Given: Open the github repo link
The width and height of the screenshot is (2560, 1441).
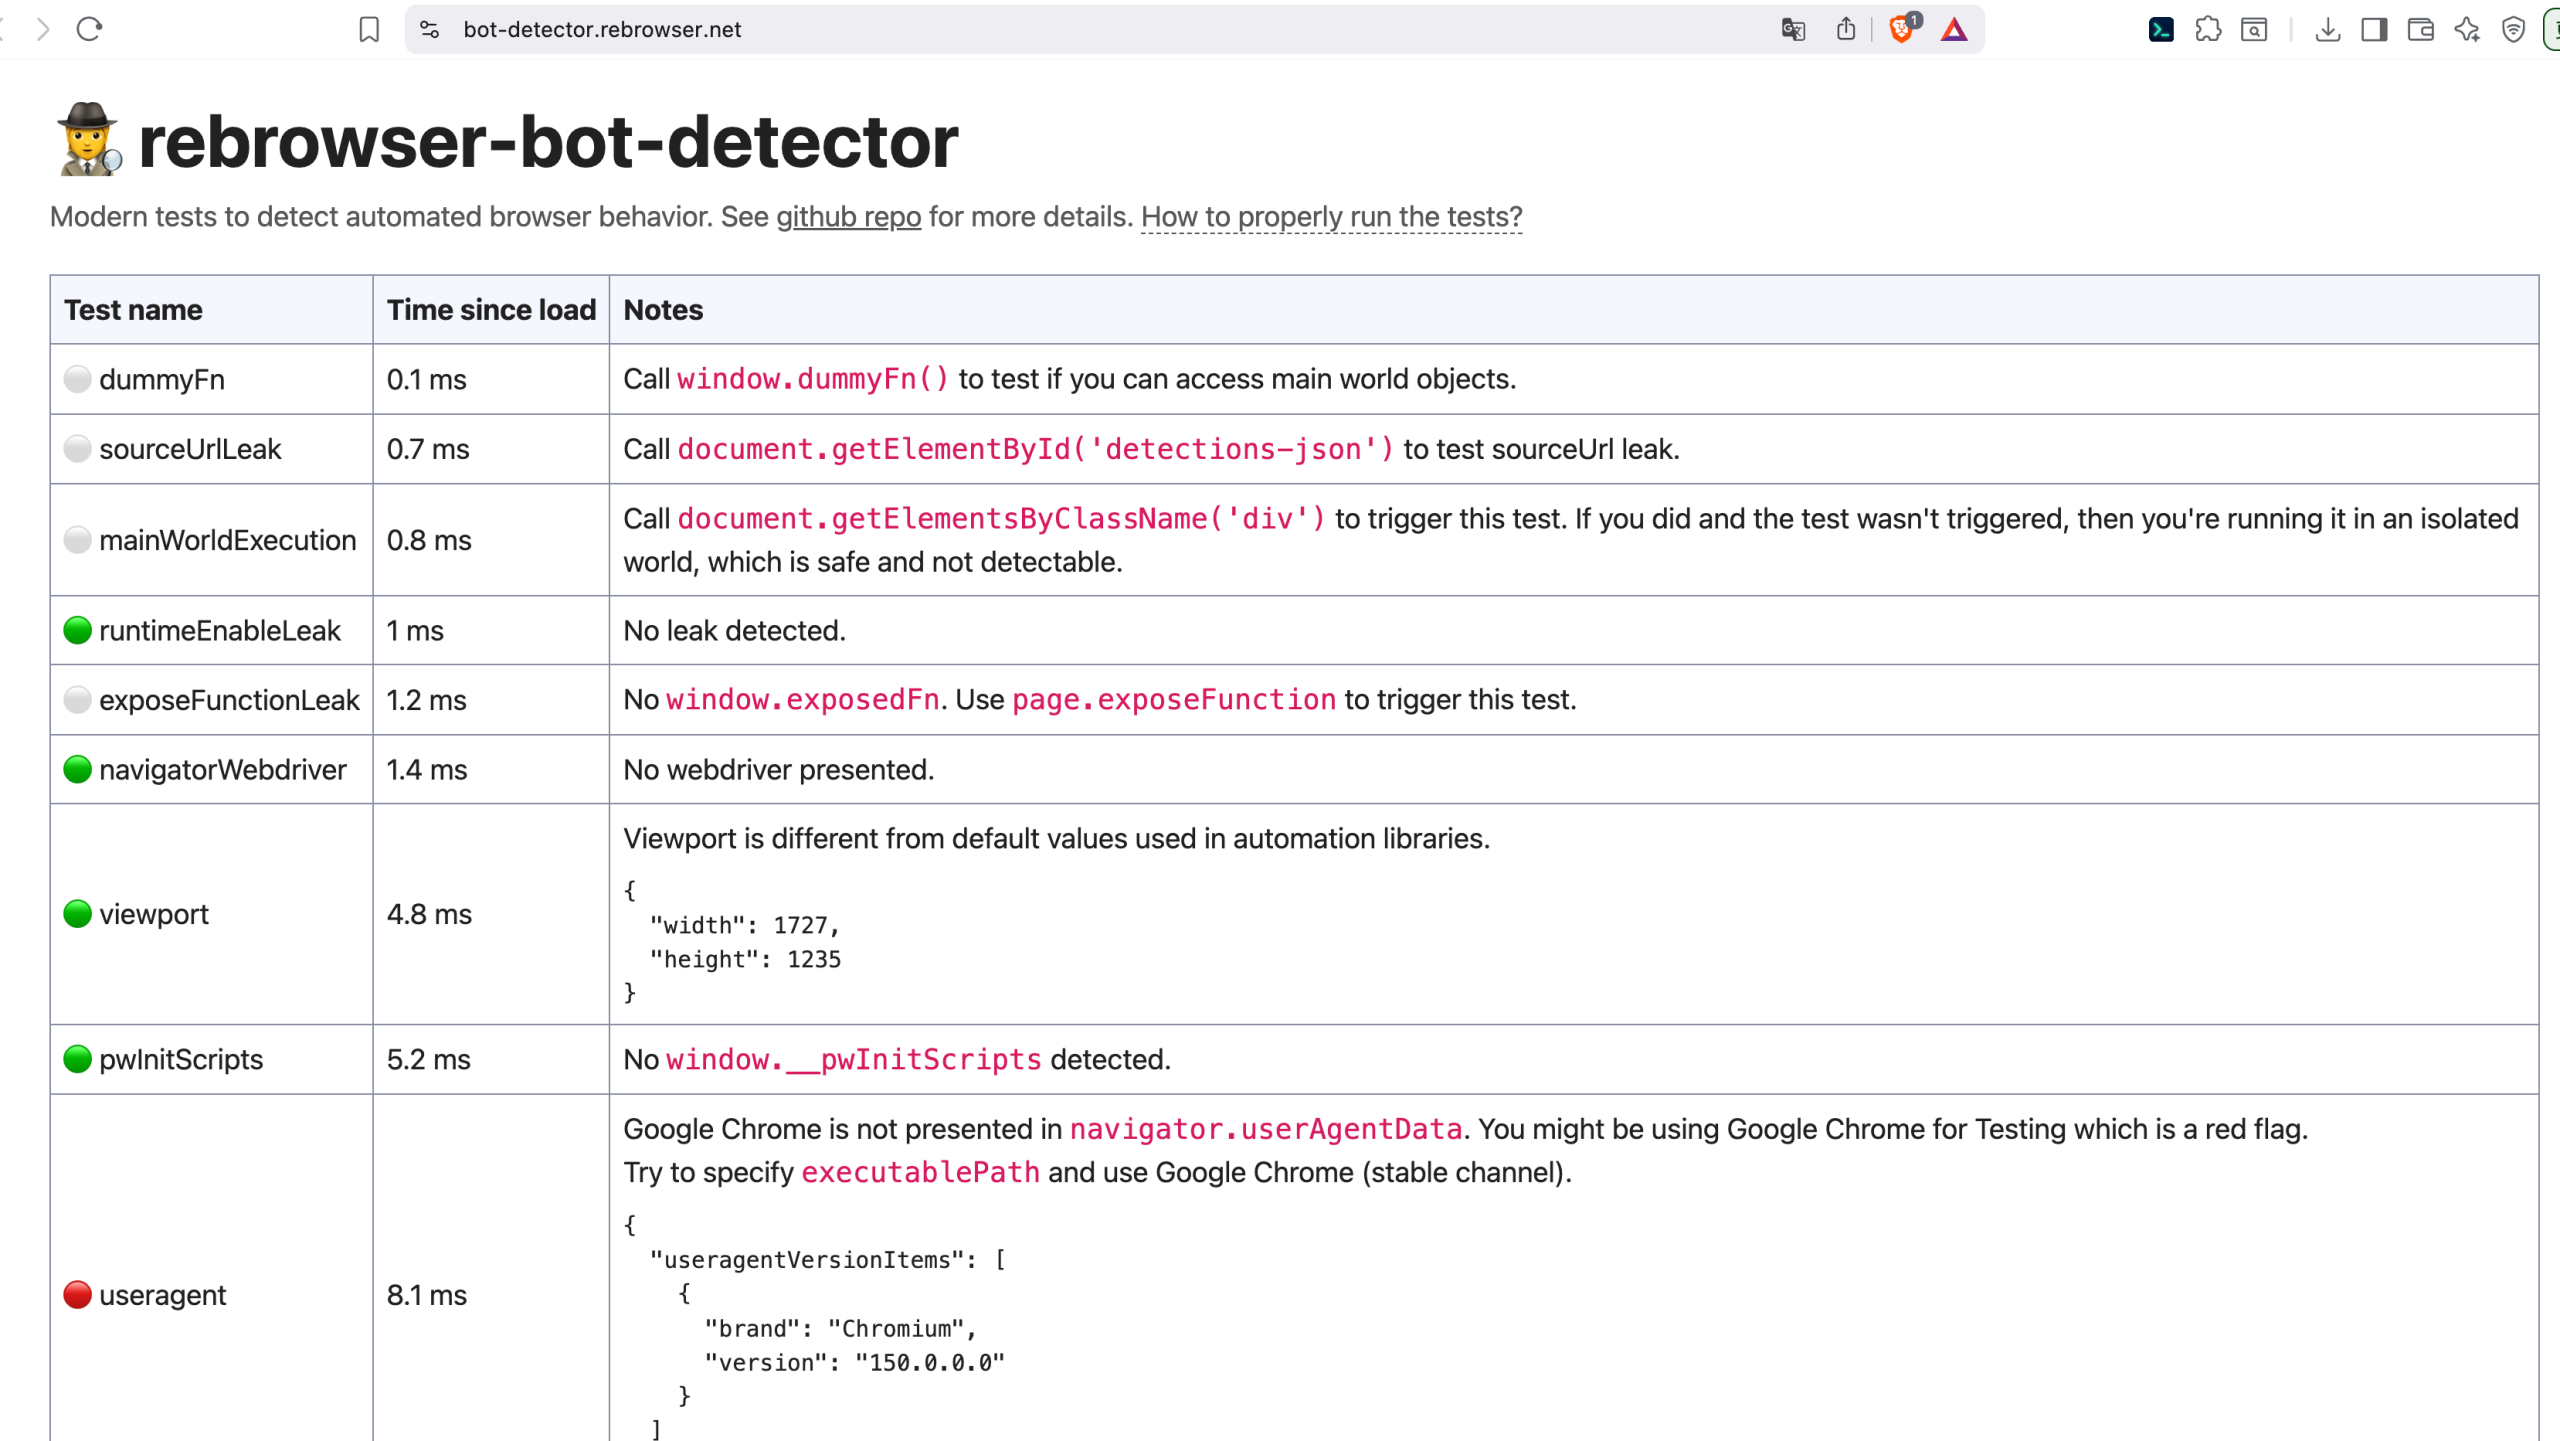Looking at the screenshot, I should point(848,217).
